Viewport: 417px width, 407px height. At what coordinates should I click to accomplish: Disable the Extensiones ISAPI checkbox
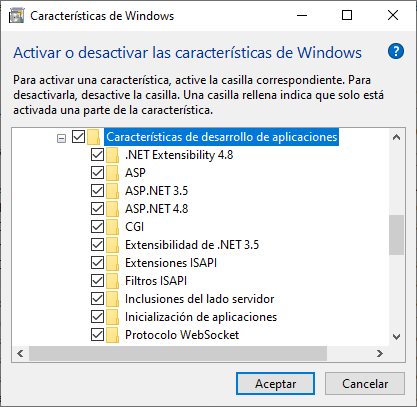coord(97,263)
